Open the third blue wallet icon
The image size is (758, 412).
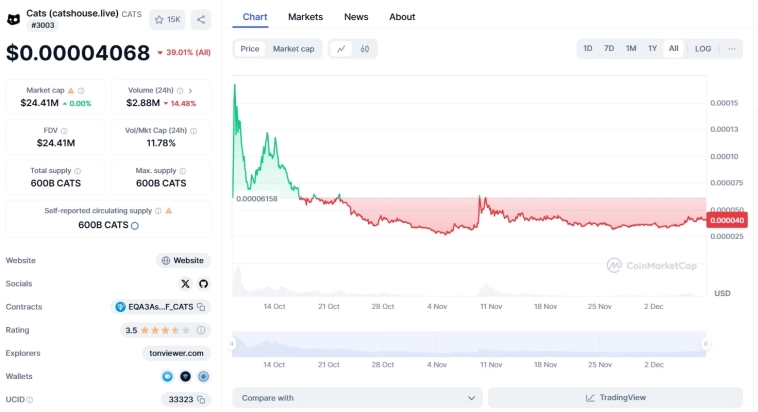[x=204, y=376]
